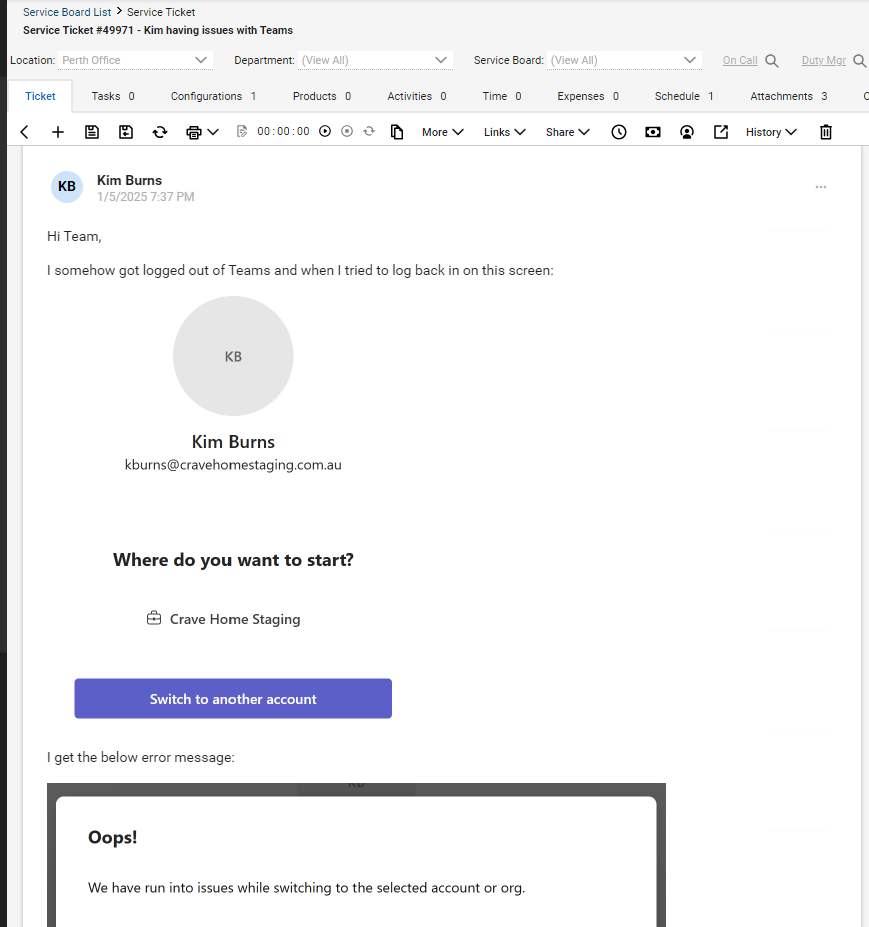869x927 pixels.
Task: Click the Service Ticket #49971 title text
Action: [x=158, y=30]
